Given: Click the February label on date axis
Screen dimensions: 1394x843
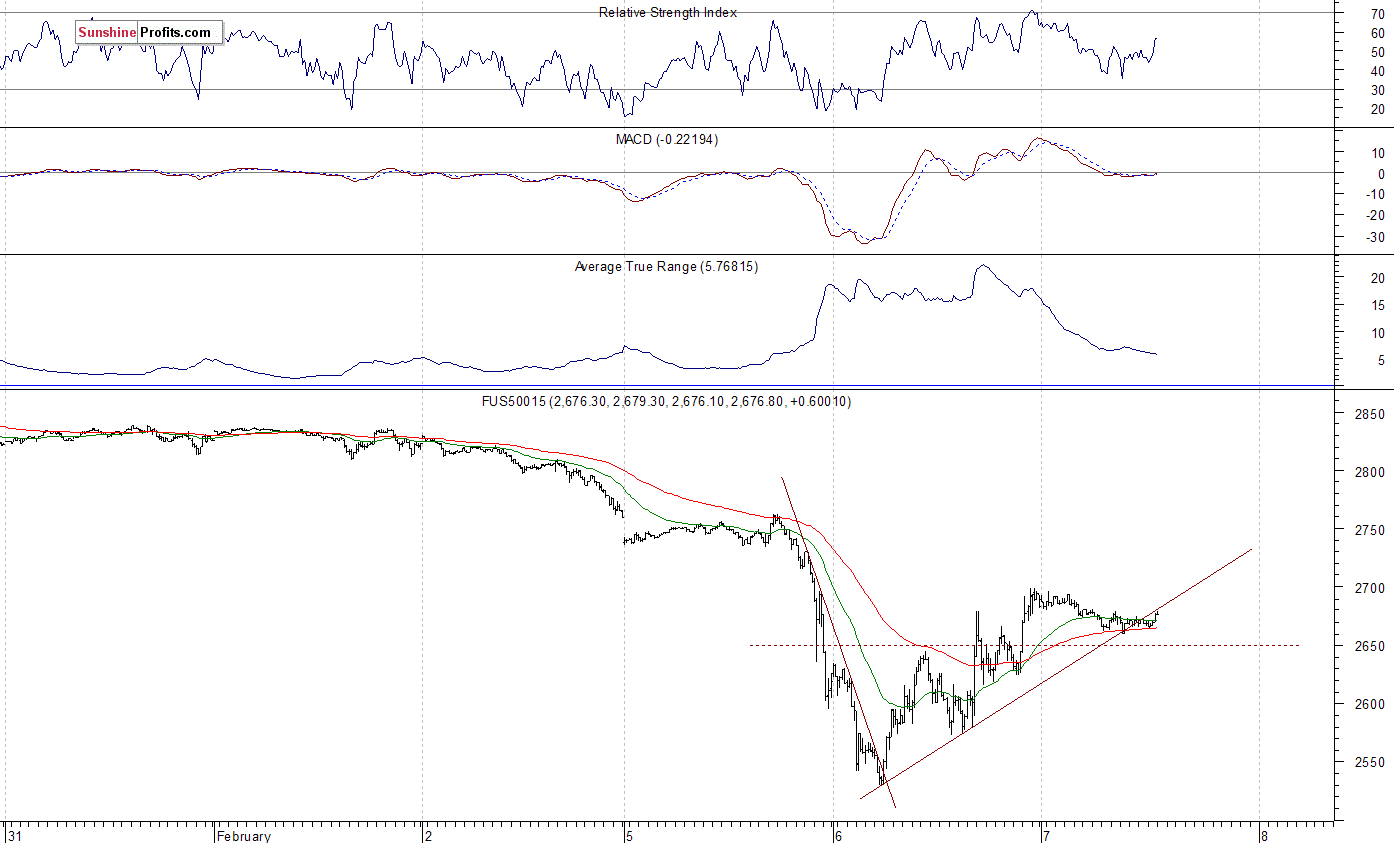Looking at the screenshot, I should [x=244, y=835].
